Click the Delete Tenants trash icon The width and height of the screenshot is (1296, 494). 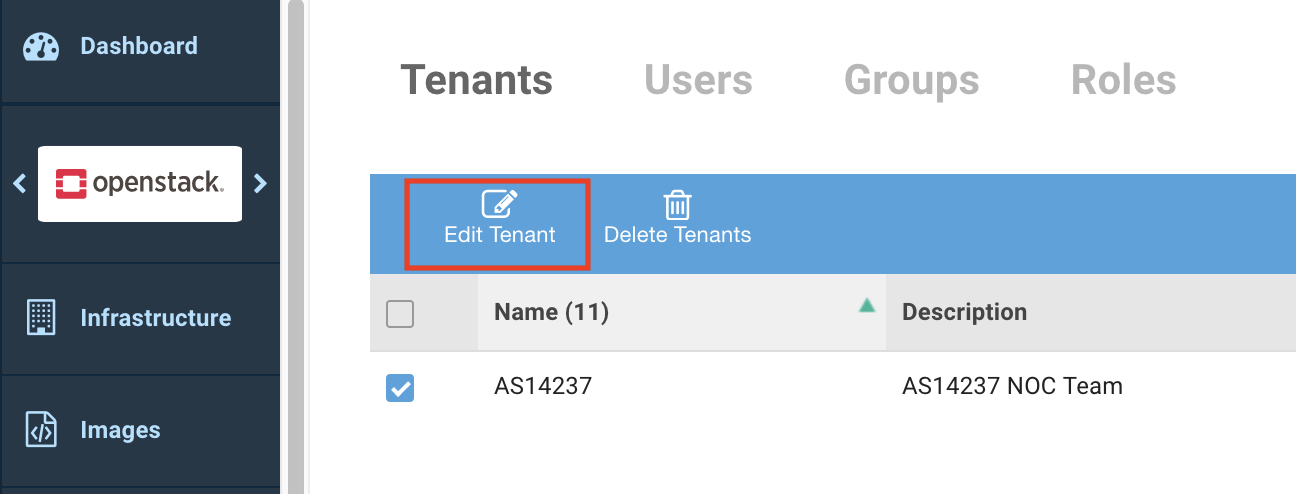point(677,204)
